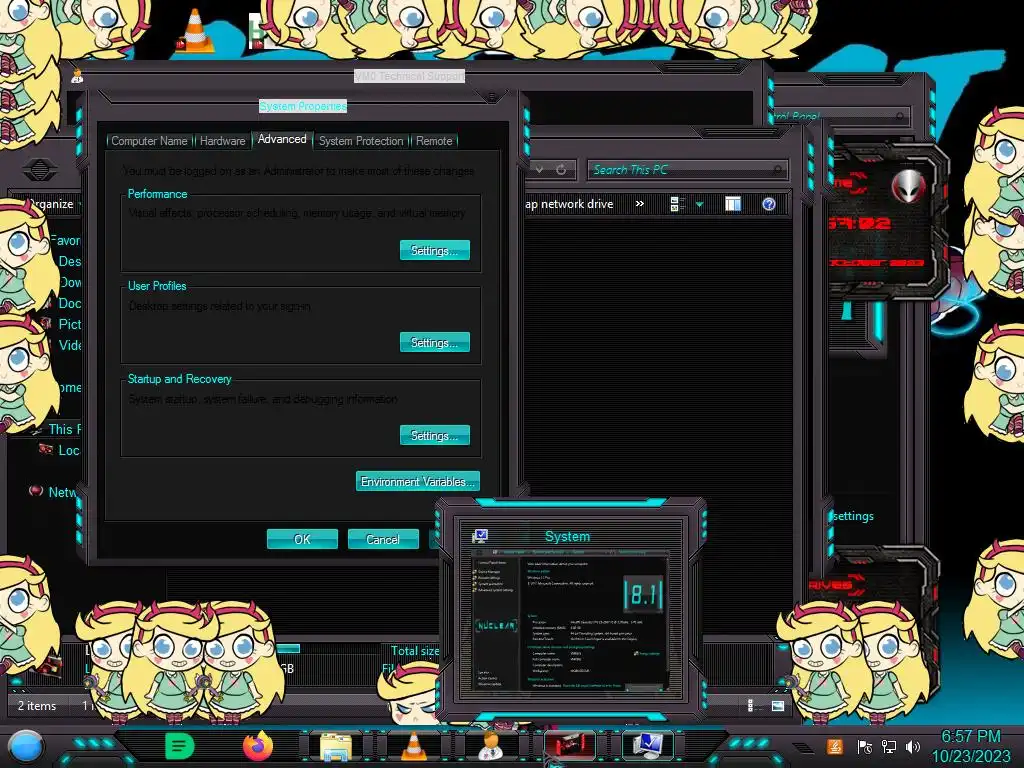The width and height of the screenshot is (1024, 768).
Task: Switch to the Hardware tab
Action: point(222,141)
